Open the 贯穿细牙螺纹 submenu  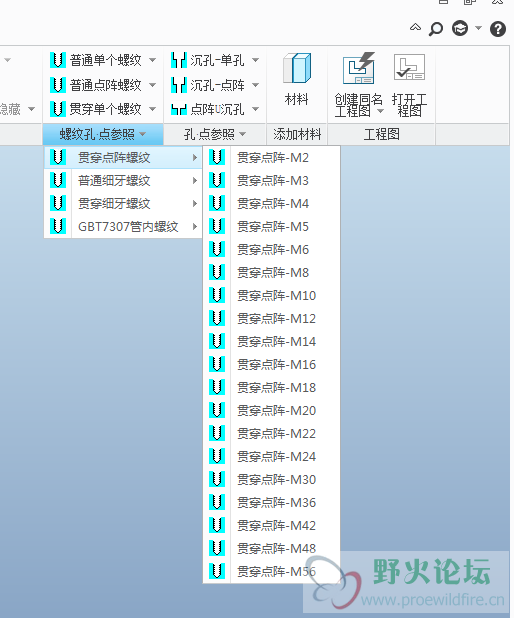(x=123, y=203)
